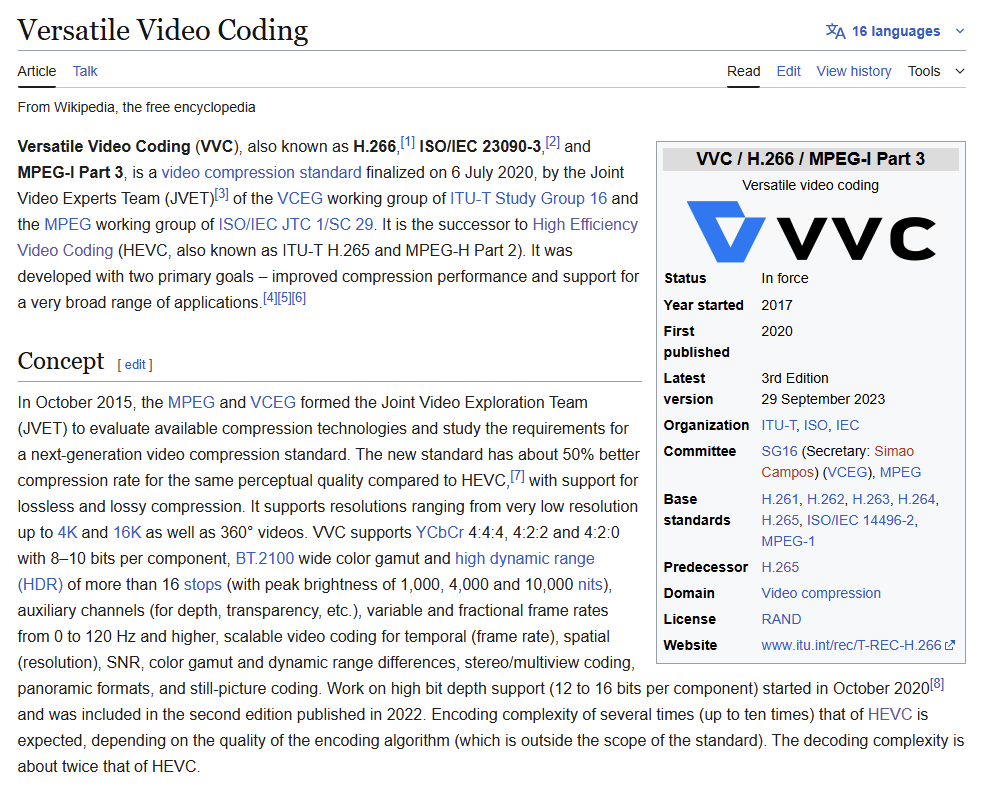The width and height of the screenshot is (985, 795).
Task: Click the 29 September 2023 latest version date
Action: pyautogui.click(x=823, y=399)
